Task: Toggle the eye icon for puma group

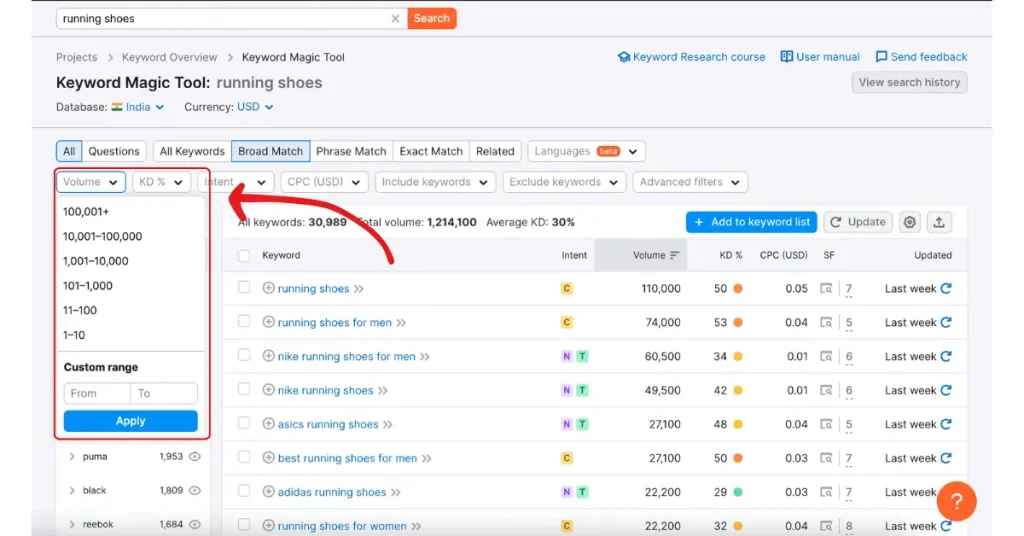Action: pos(195,456)
